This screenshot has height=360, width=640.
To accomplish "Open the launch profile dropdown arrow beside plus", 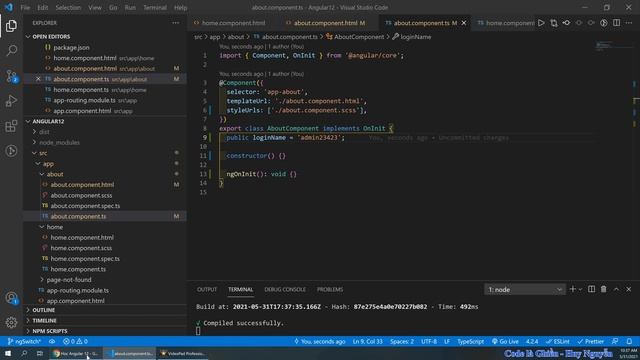I will coord(580,289).
